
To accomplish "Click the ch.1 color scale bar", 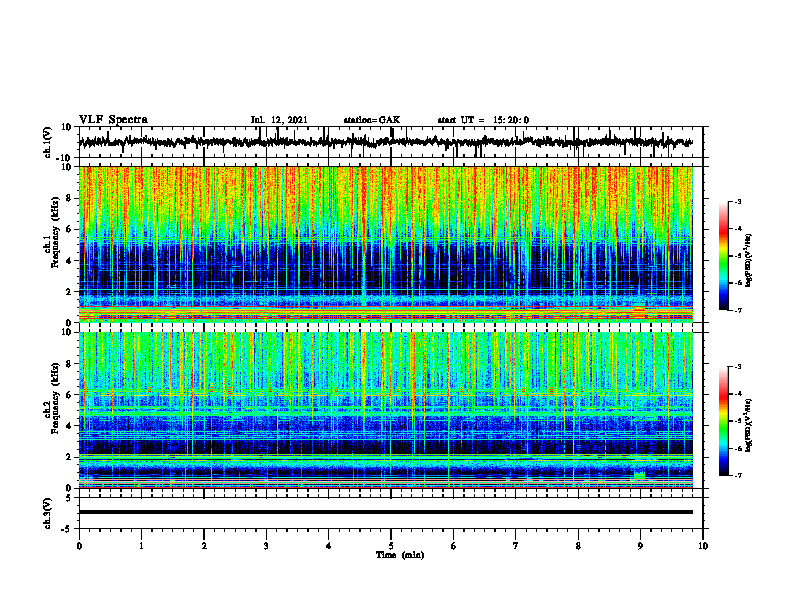I will click(723, 256).
